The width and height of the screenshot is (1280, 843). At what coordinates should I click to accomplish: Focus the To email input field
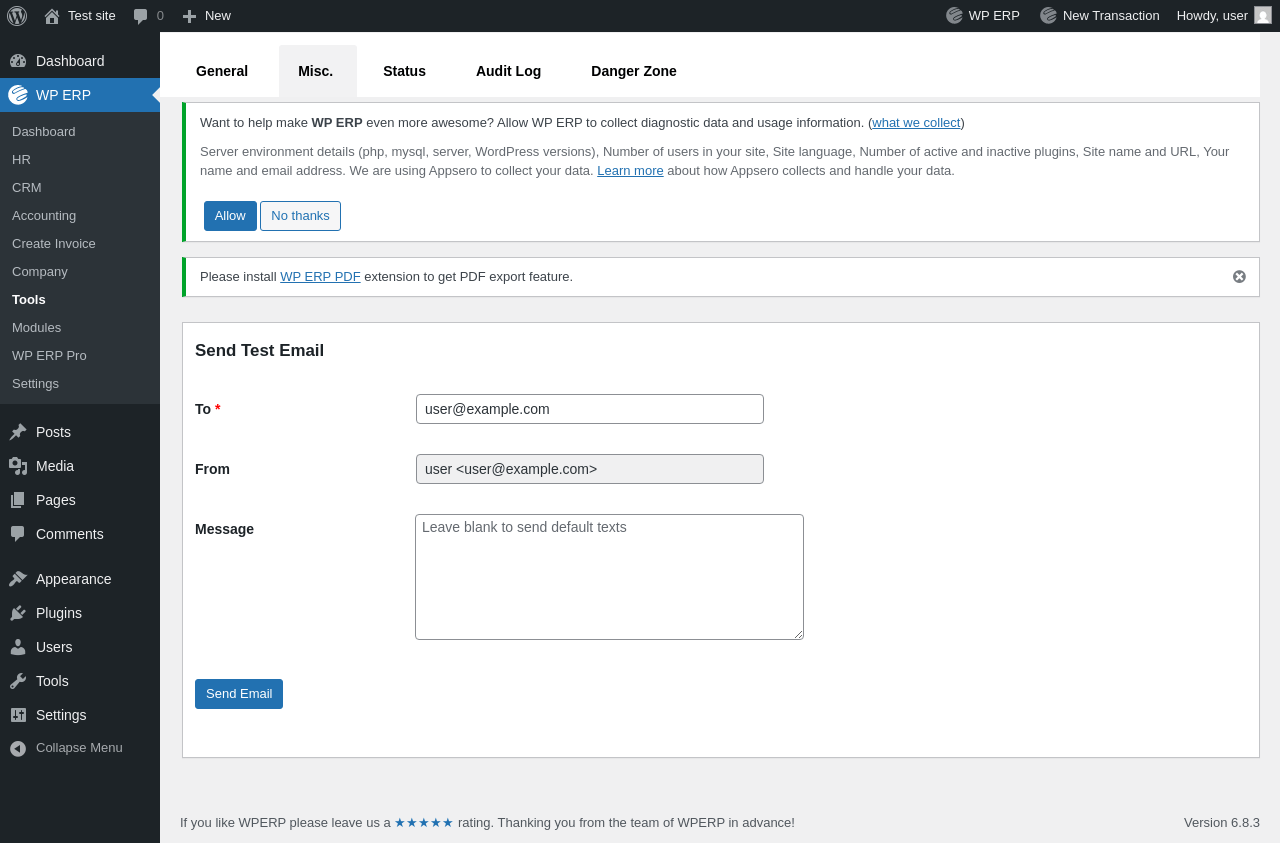pos(589,409)
